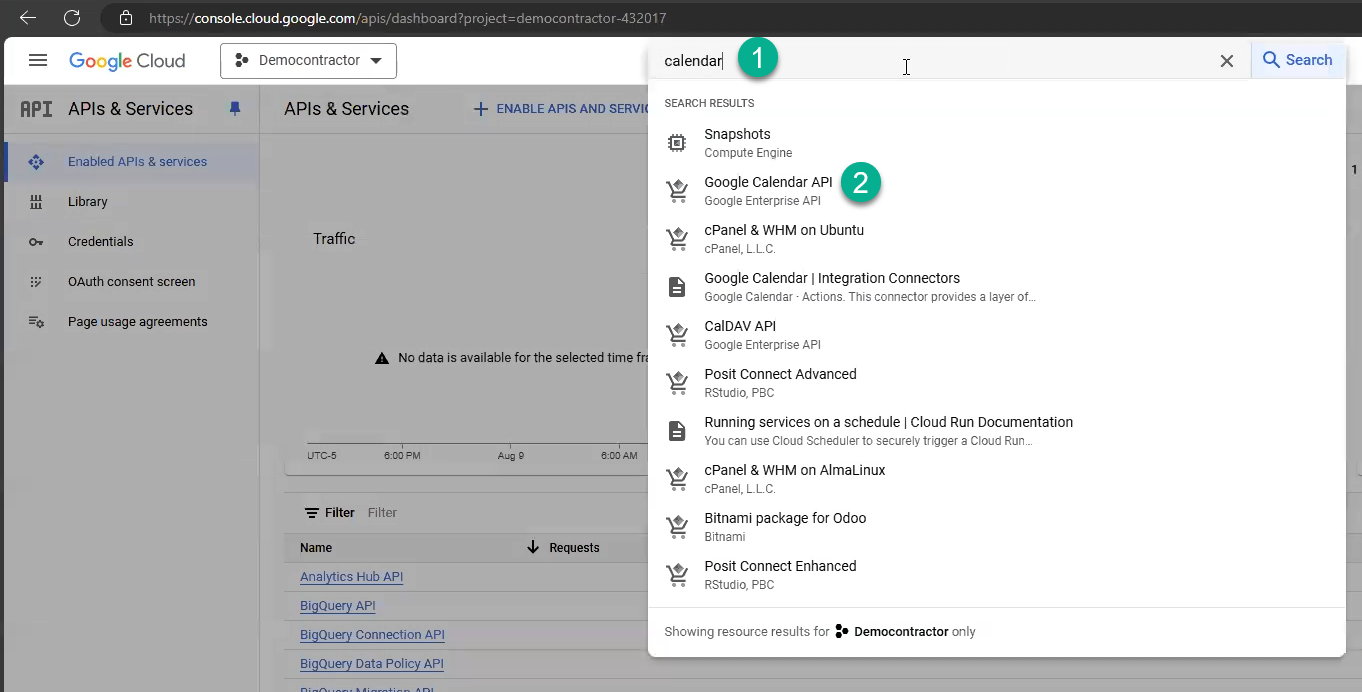
Task: Click the Bitnami Odoo cart icon
Action: pos(677,527)
